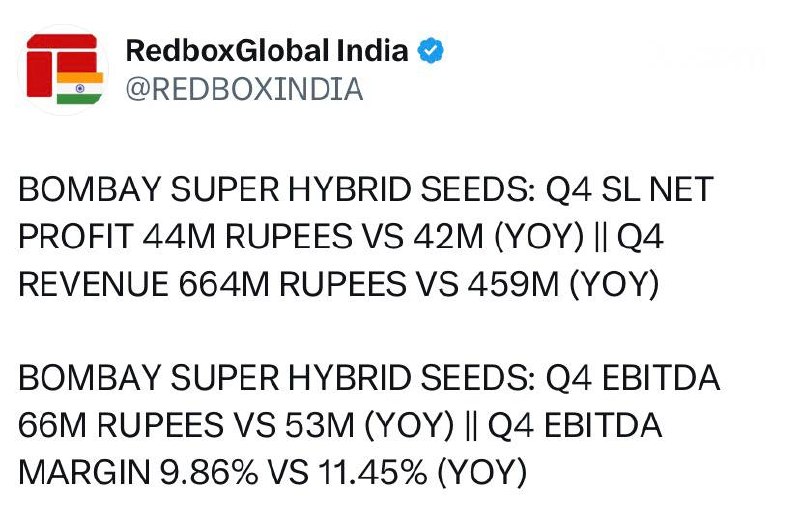The width and height of the screenshot is (800, 522).
Task: Click the '664M' revenue figure
Action: (x=223, y=284)
